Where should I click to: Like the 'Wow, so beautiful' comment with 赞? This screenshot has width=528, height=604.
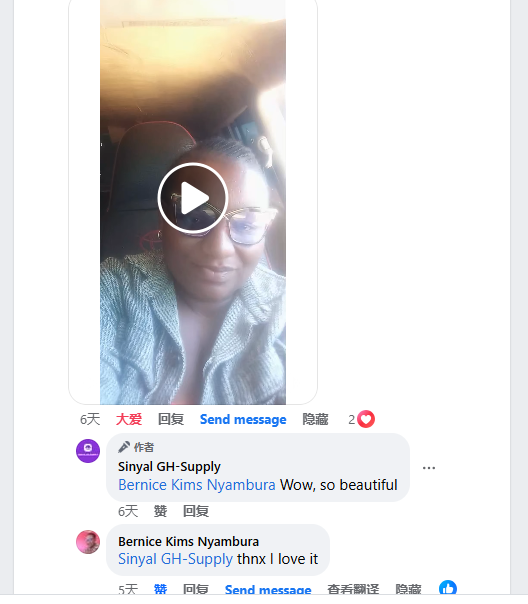pos(160,511)
